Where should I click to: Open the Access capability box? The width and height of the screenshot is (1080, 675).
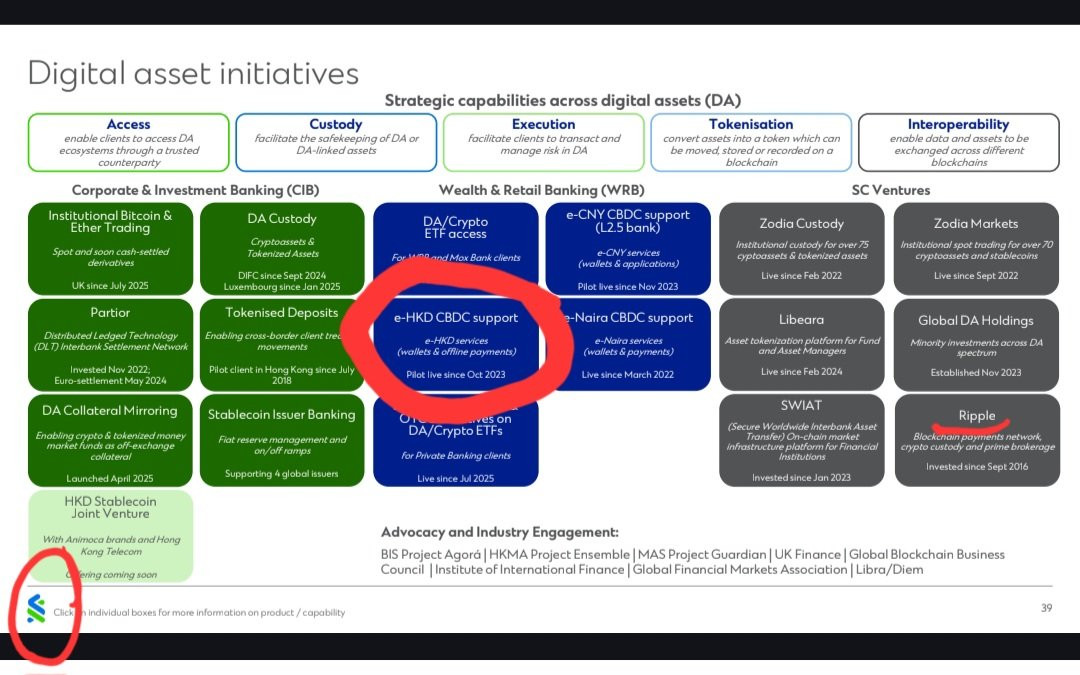point(129,143)
